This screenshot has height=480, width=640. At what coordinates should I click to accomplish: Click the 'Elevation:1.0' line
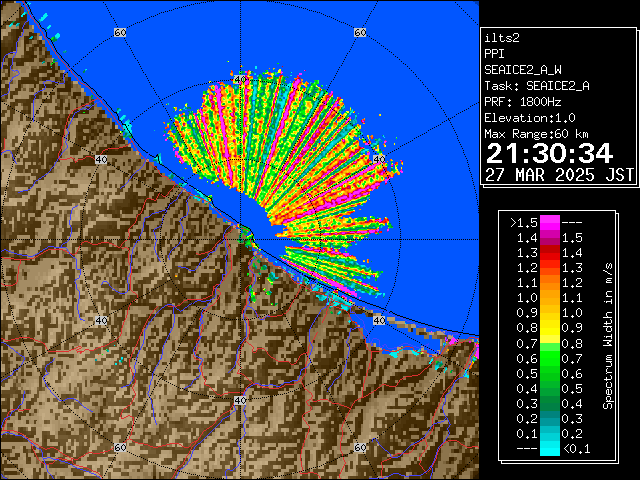click(530, 118)
